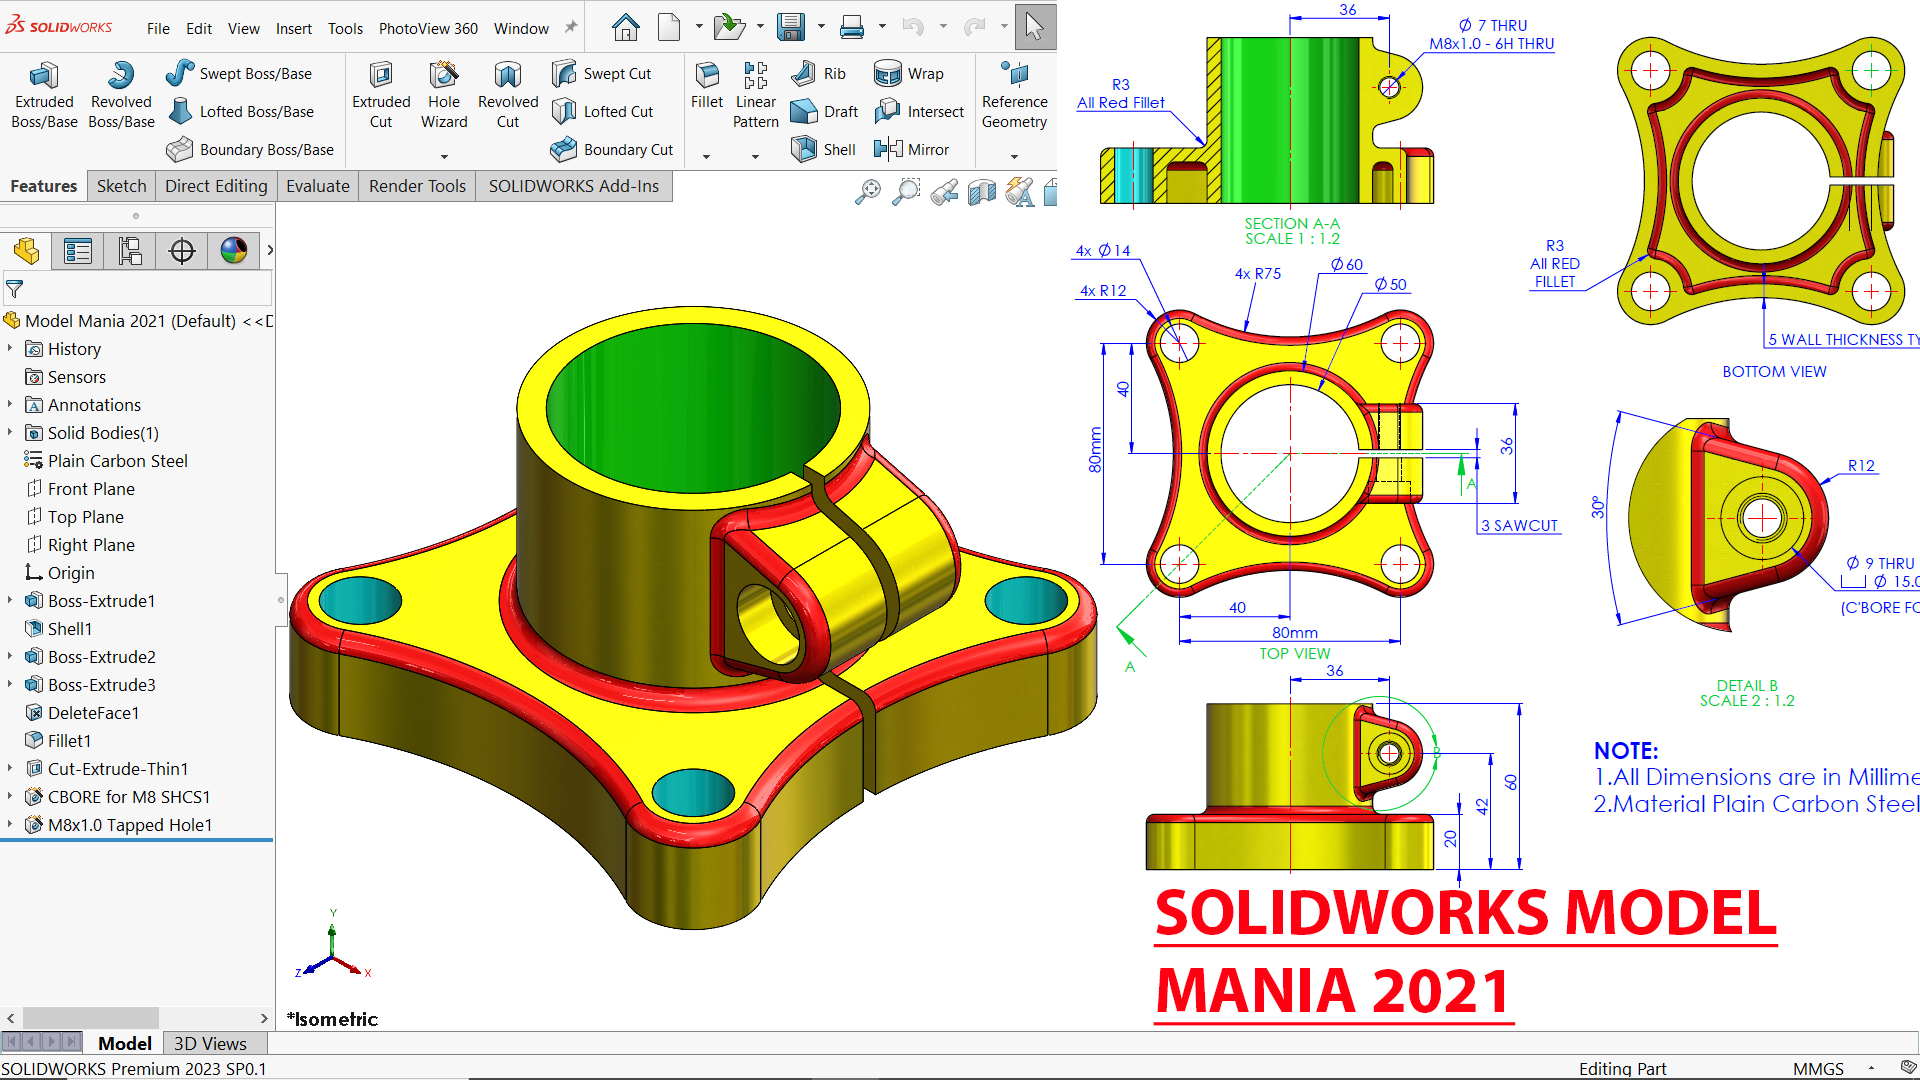Open the PropertyManager tab
The height and width of the screenshot is (1080, 1920).
click(78, 250)
